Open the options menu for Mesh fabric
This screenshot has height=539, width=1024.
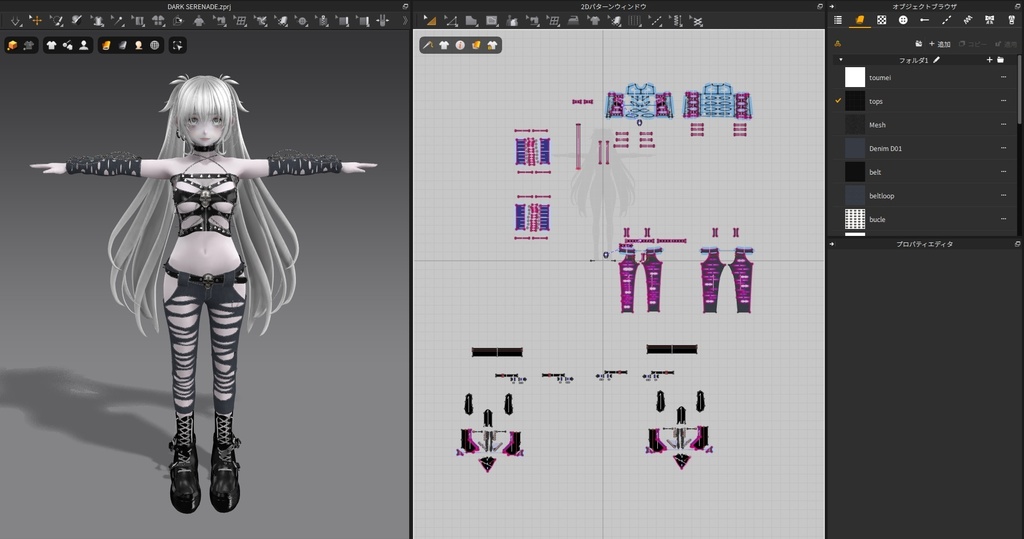coord(1004,124)
